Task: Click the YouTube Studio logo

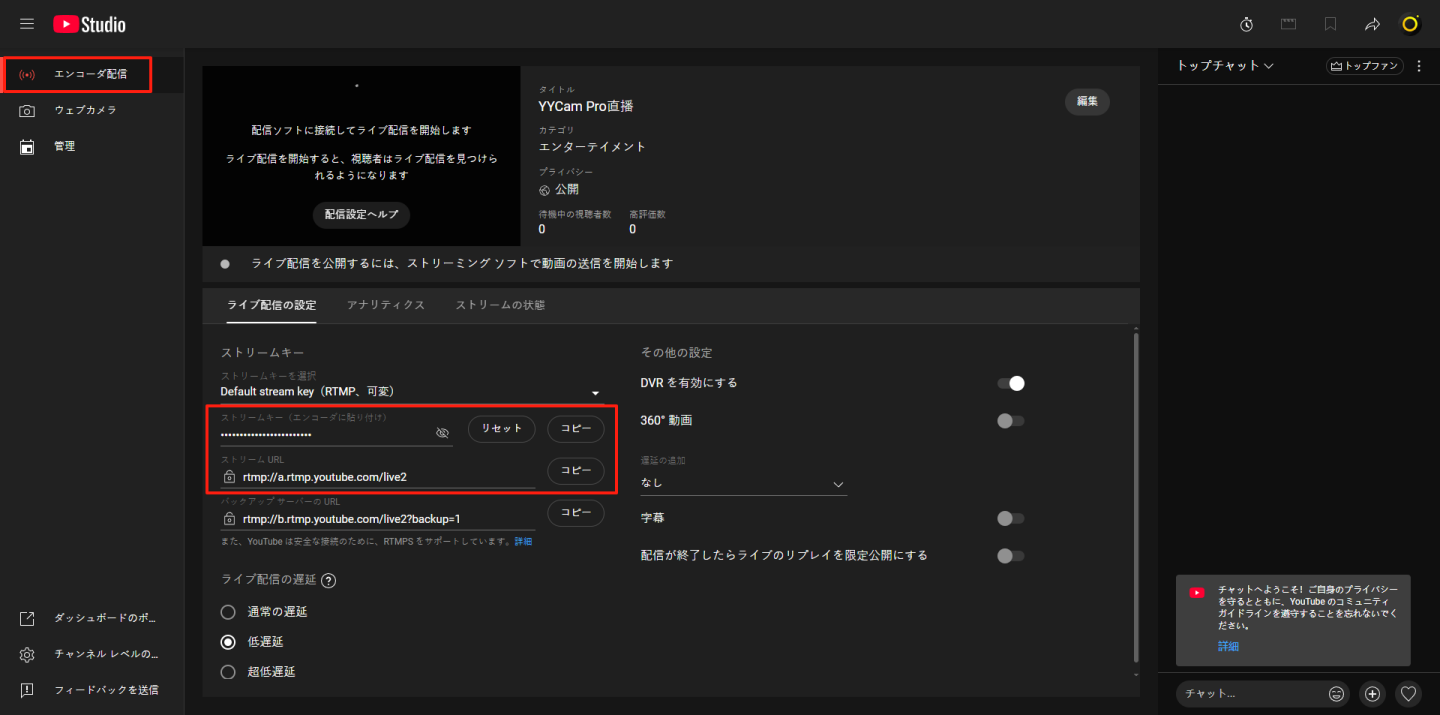Action: tap(90, 24)
